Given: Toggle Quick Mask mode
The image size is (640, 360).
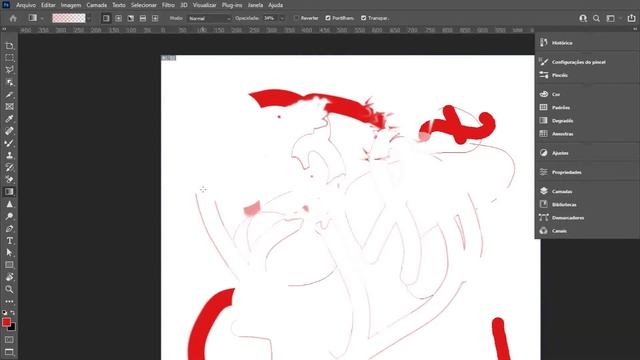Looking at the screenshot, I should [x=9, y=340].
